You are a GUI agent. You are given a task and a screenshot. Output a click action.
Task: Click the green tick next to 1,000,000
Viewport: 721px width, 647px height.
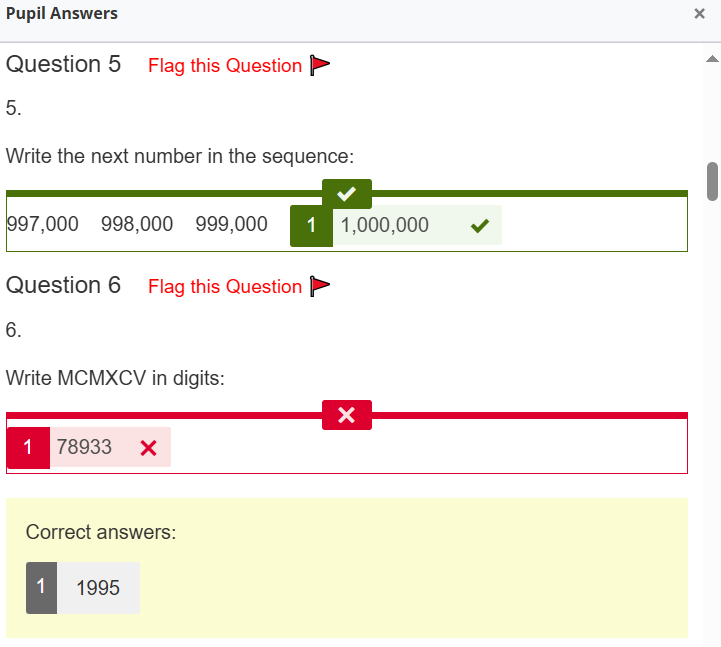[x=479, y=226]
